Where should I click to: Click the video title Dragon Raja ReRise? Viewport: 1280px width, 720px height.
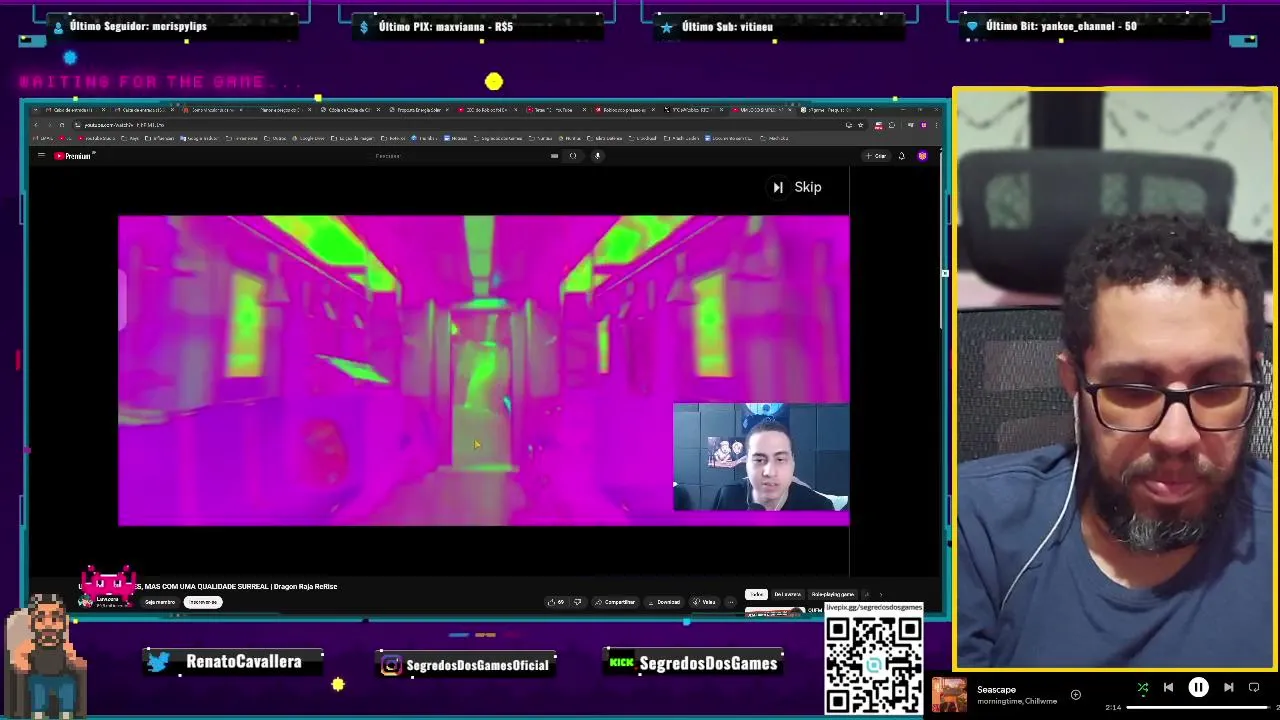click(208, 586)
